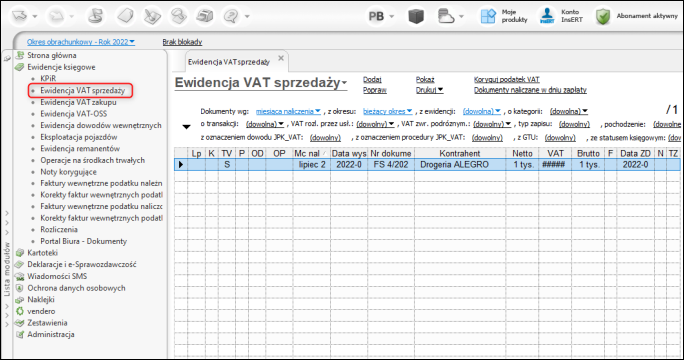The image size is (684, 360).
Task: Close the Ewidencja VAT sprzedaży tab
Action: click(x=281, y=58)
